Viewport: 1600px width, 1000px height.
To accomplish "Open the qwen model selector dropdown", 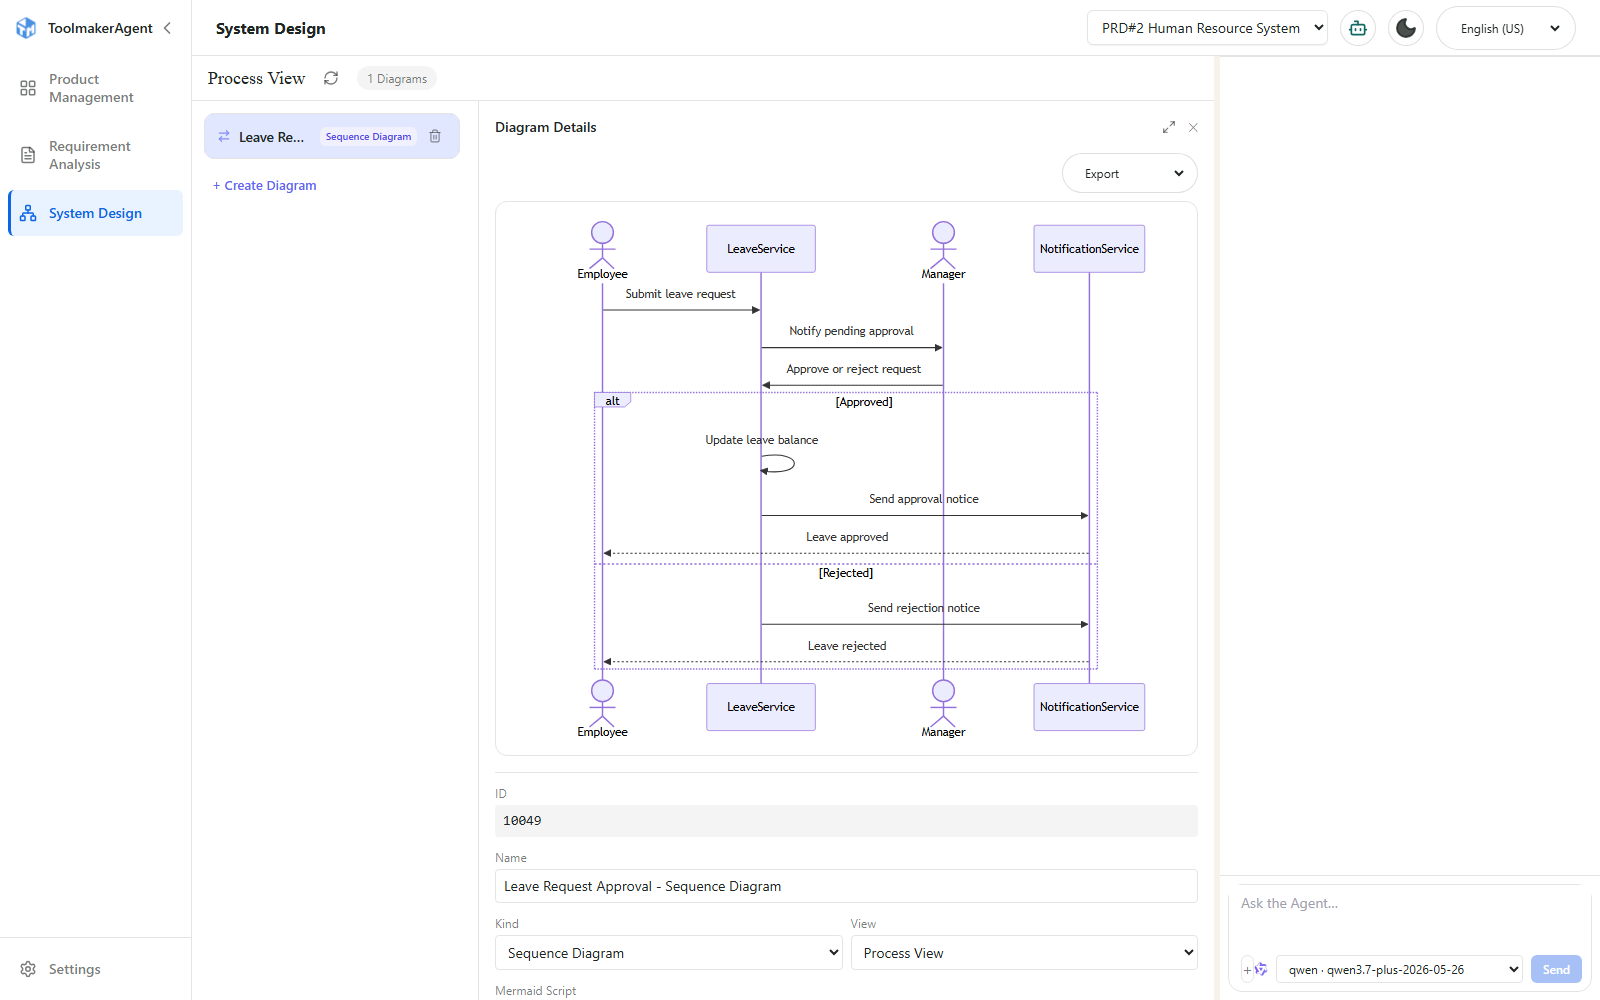I will 1399,969.
